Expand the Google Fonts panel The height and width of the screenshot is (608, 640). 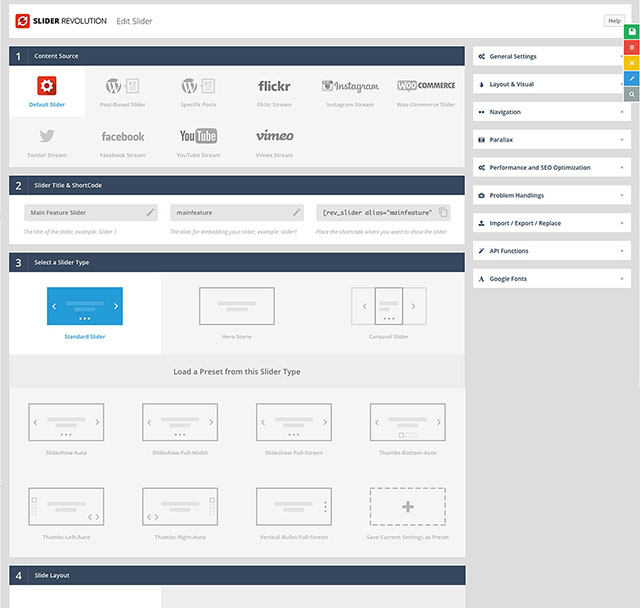[551, 278]
